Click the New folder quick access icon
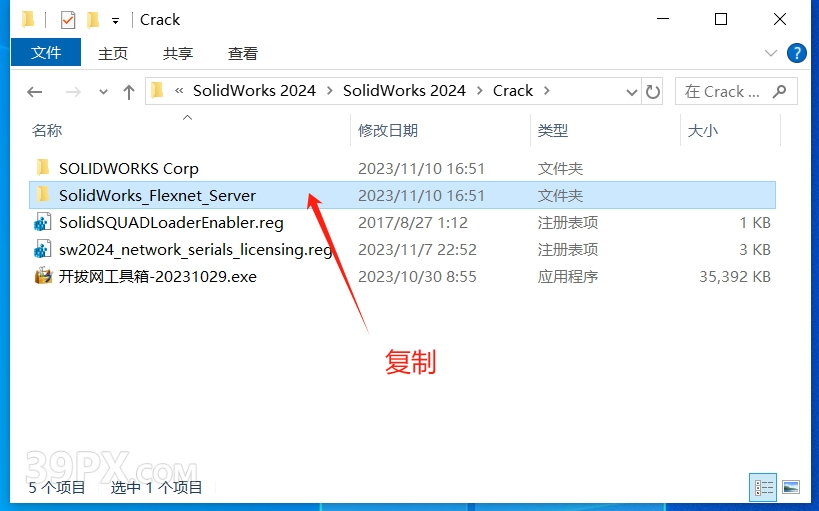This screenshot has width=819, height=511. (93, 20)
